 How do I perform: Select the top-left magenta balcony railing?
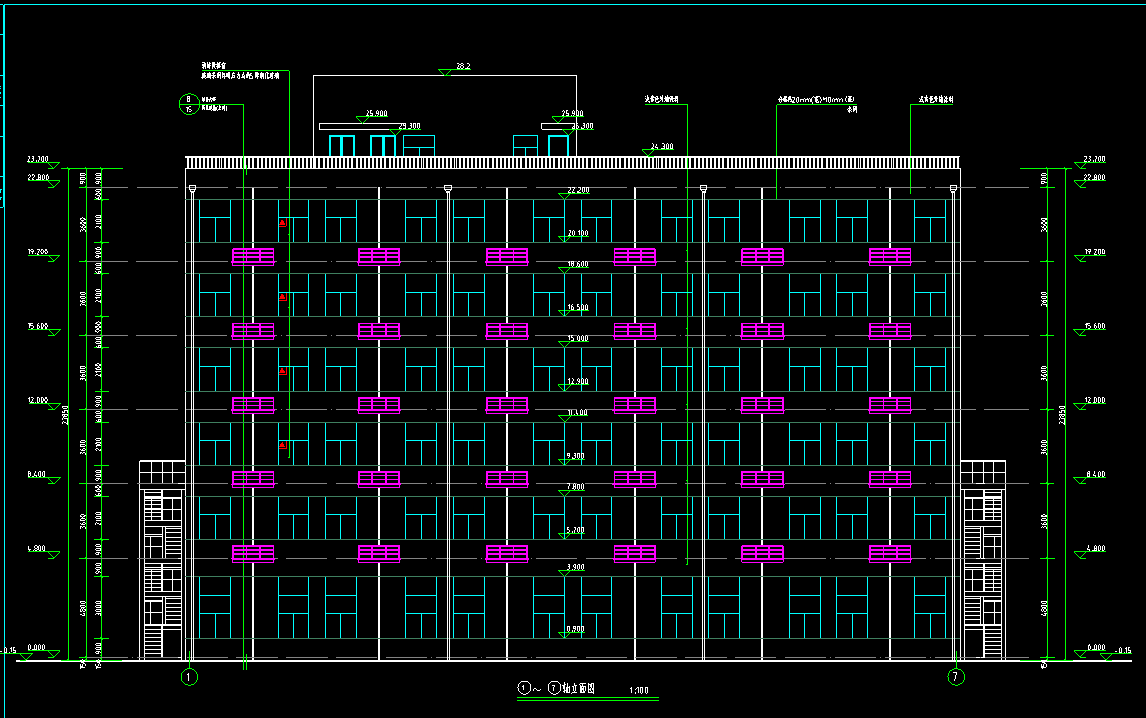253,256
